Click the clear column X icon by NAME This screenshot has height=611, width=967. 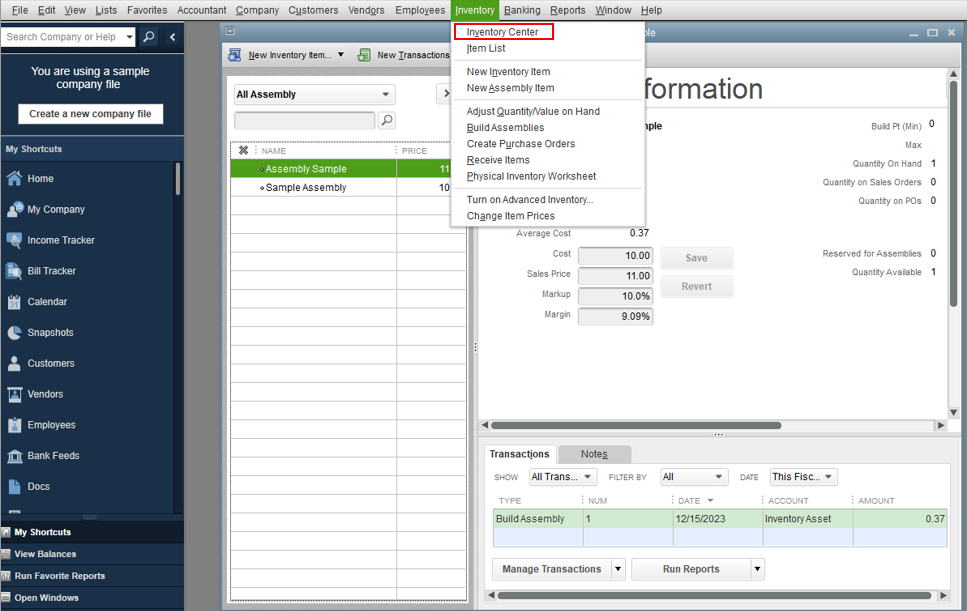click(244, 150)
